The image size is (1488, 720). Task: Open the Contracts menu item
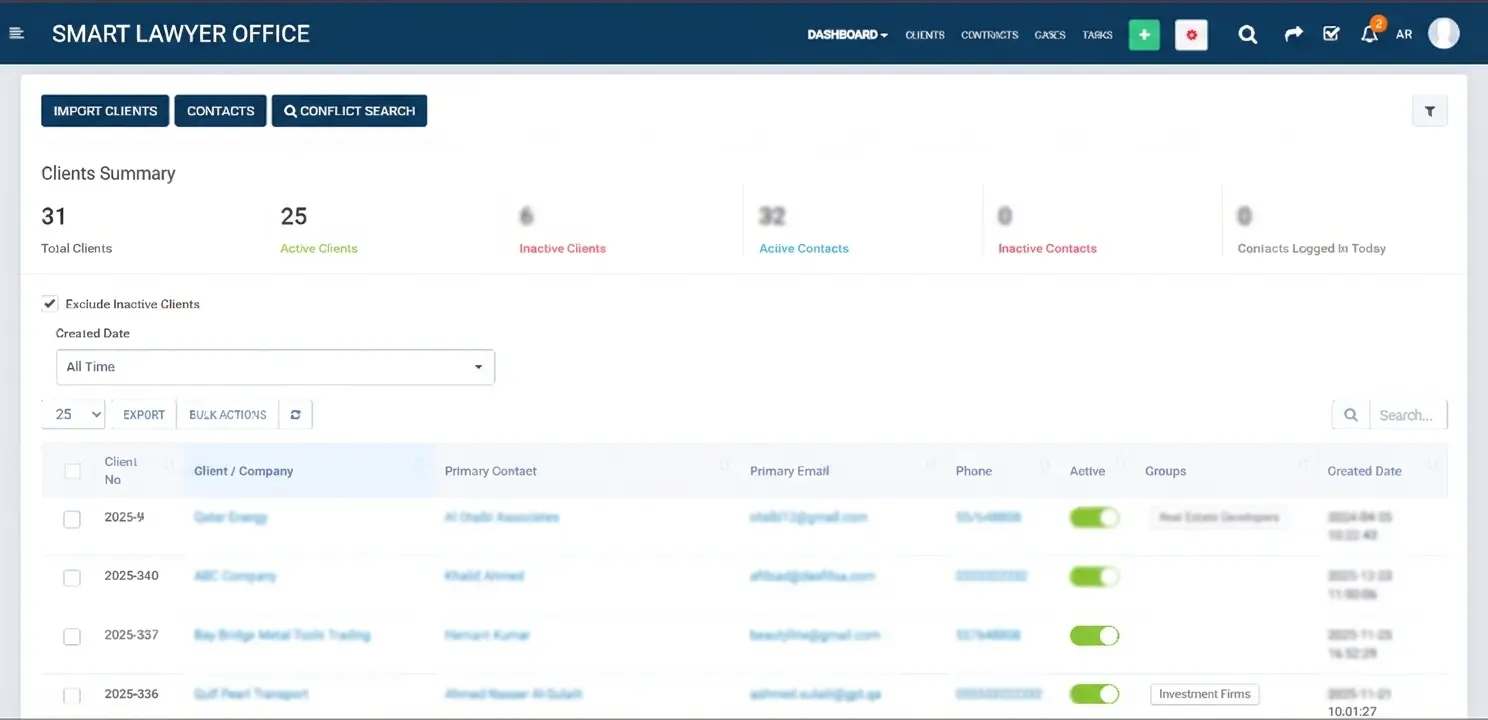click(x=989, y=34)
